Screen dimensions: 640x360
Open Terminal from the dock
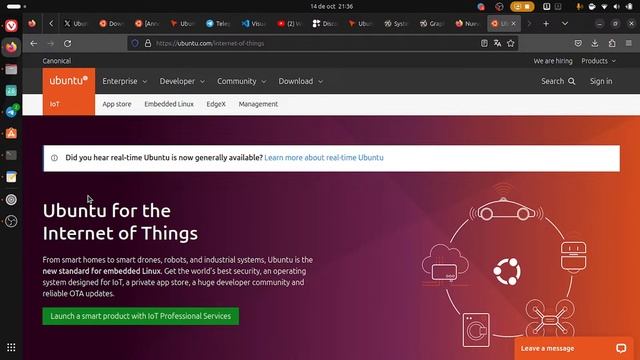coord(11,155)
